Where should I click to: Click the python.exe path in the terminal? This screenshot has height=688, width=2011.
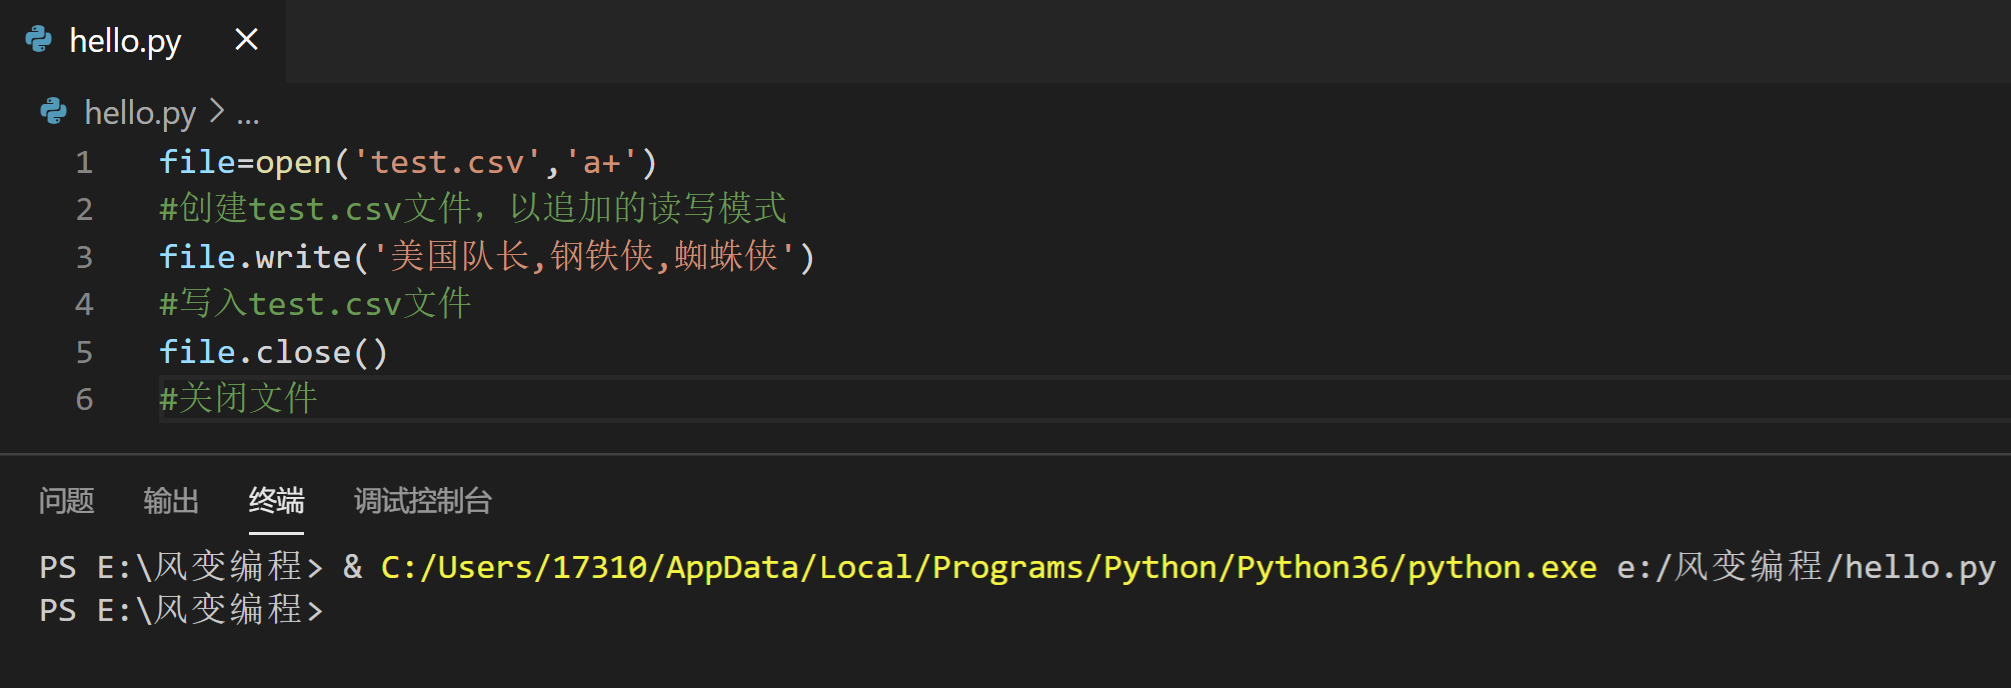tap(989, 567)
